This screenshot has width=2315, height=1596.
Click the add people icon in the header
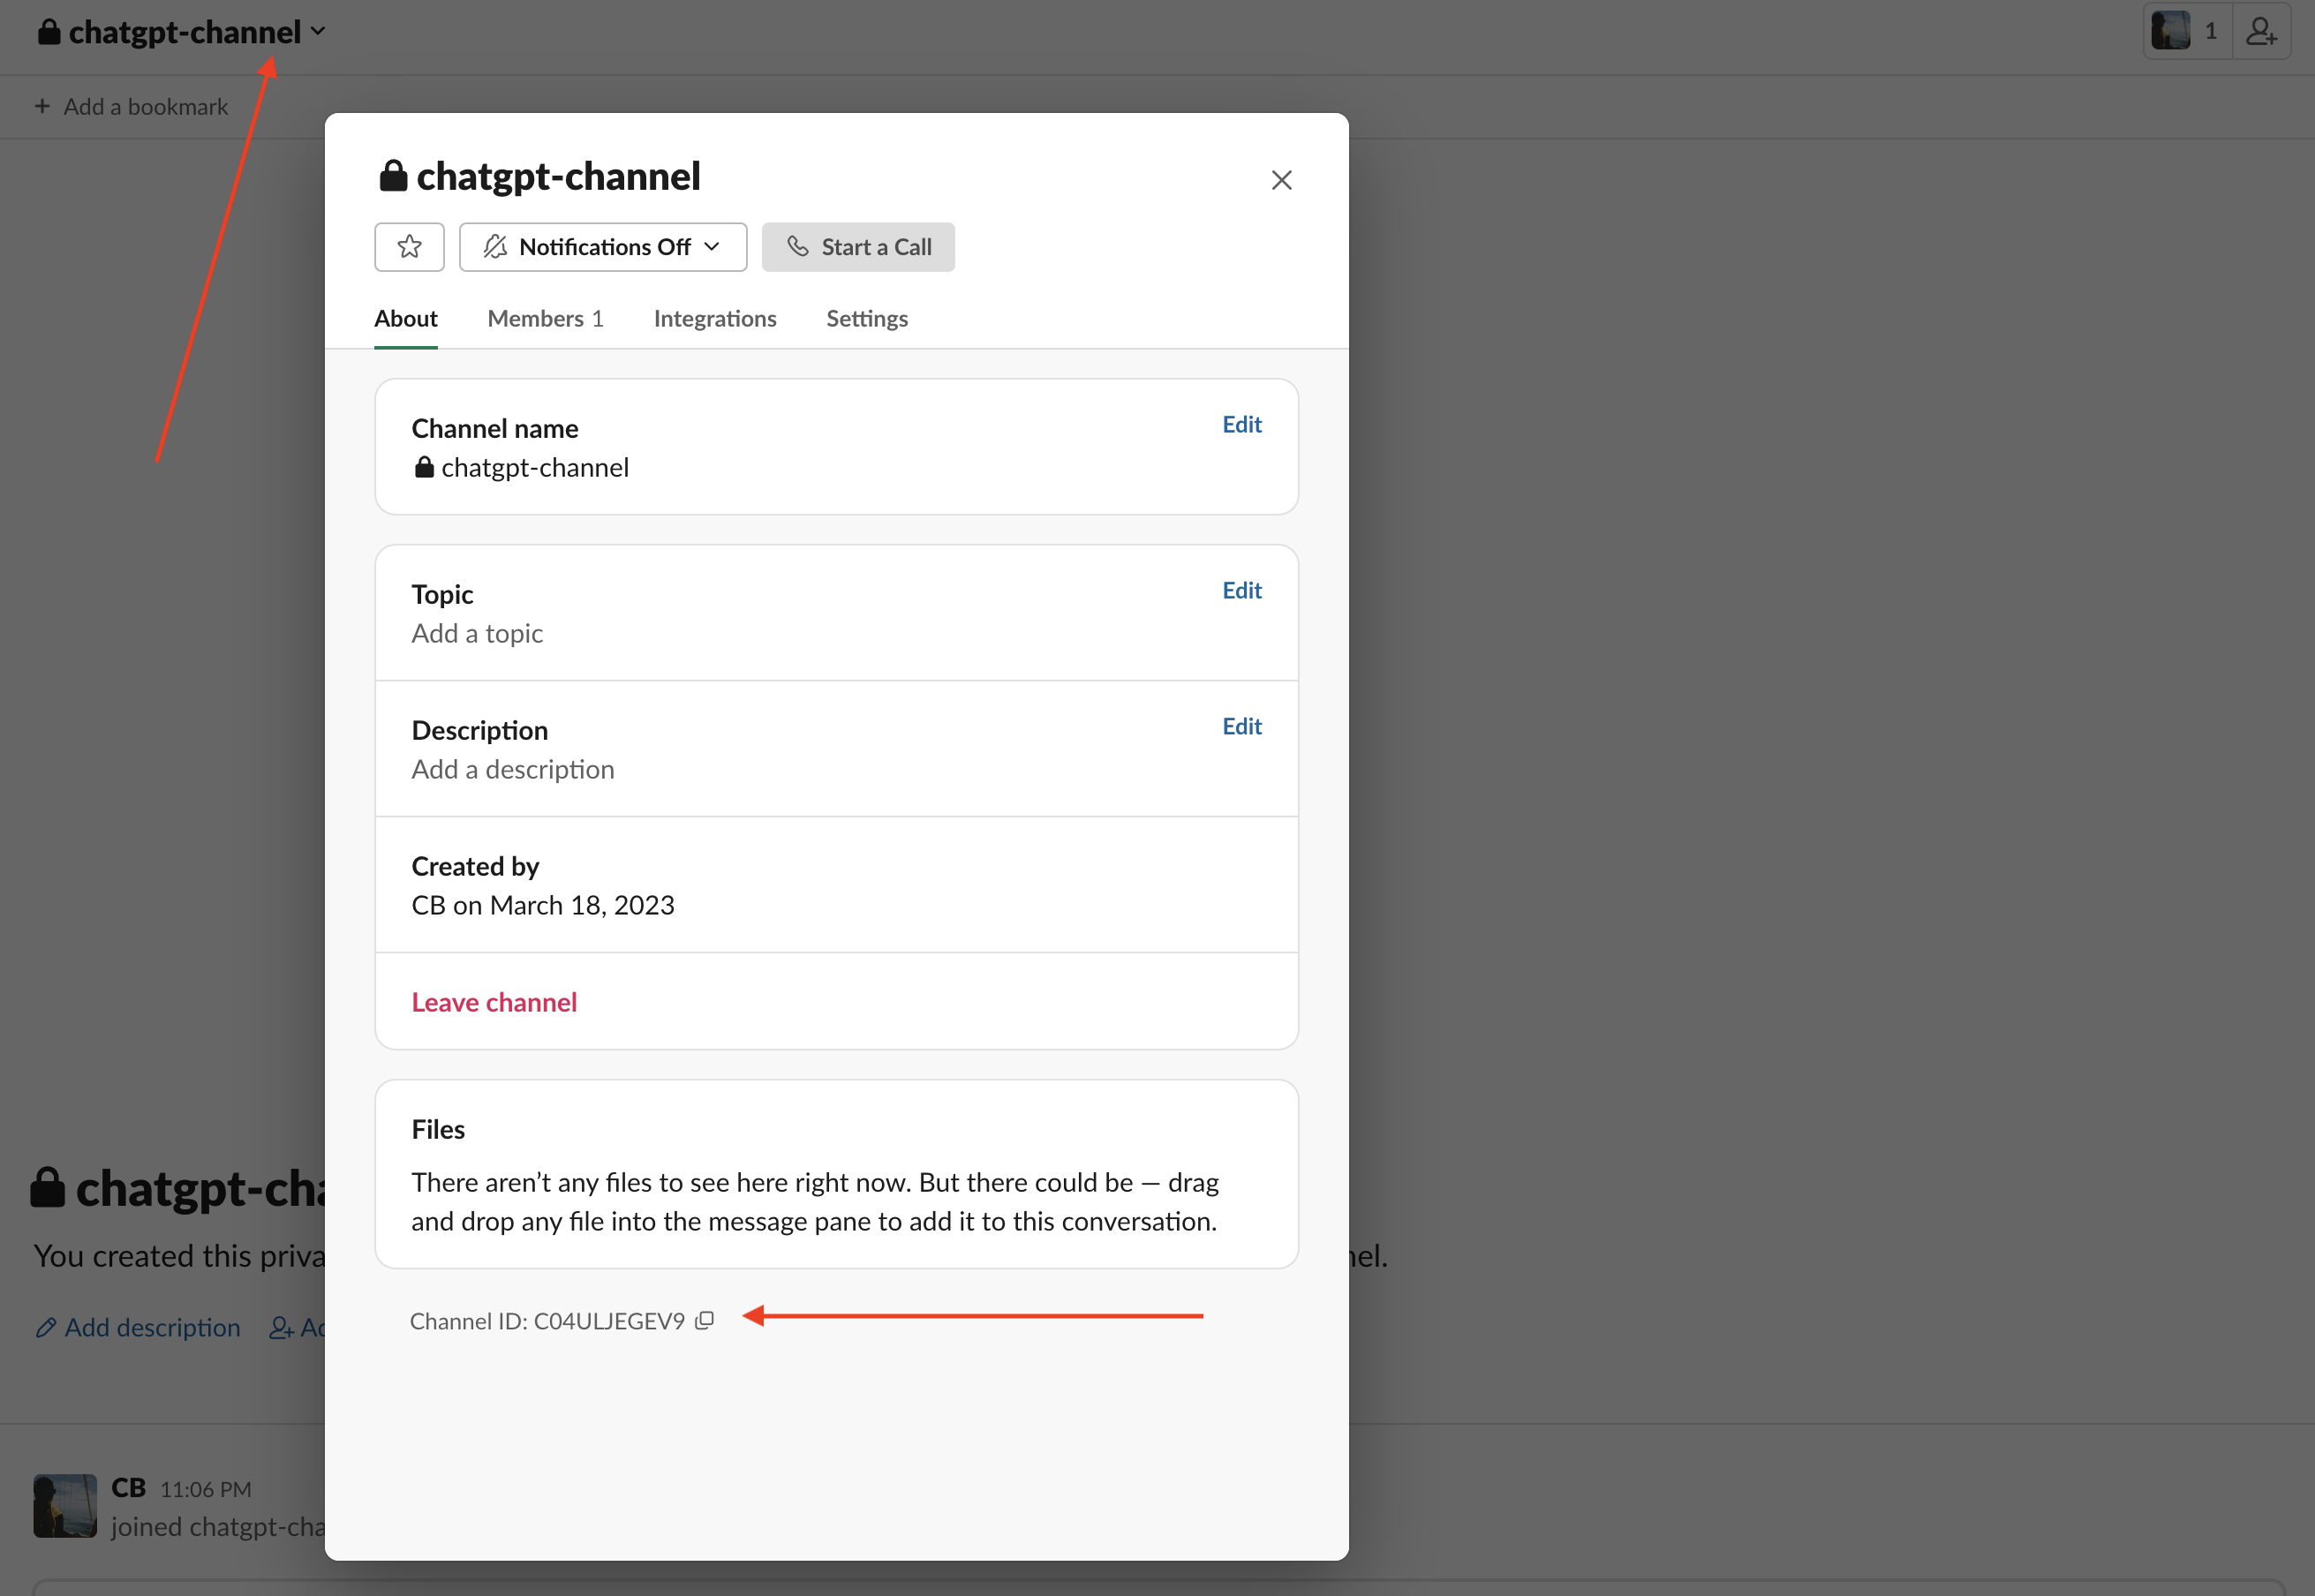point(2261,32)
